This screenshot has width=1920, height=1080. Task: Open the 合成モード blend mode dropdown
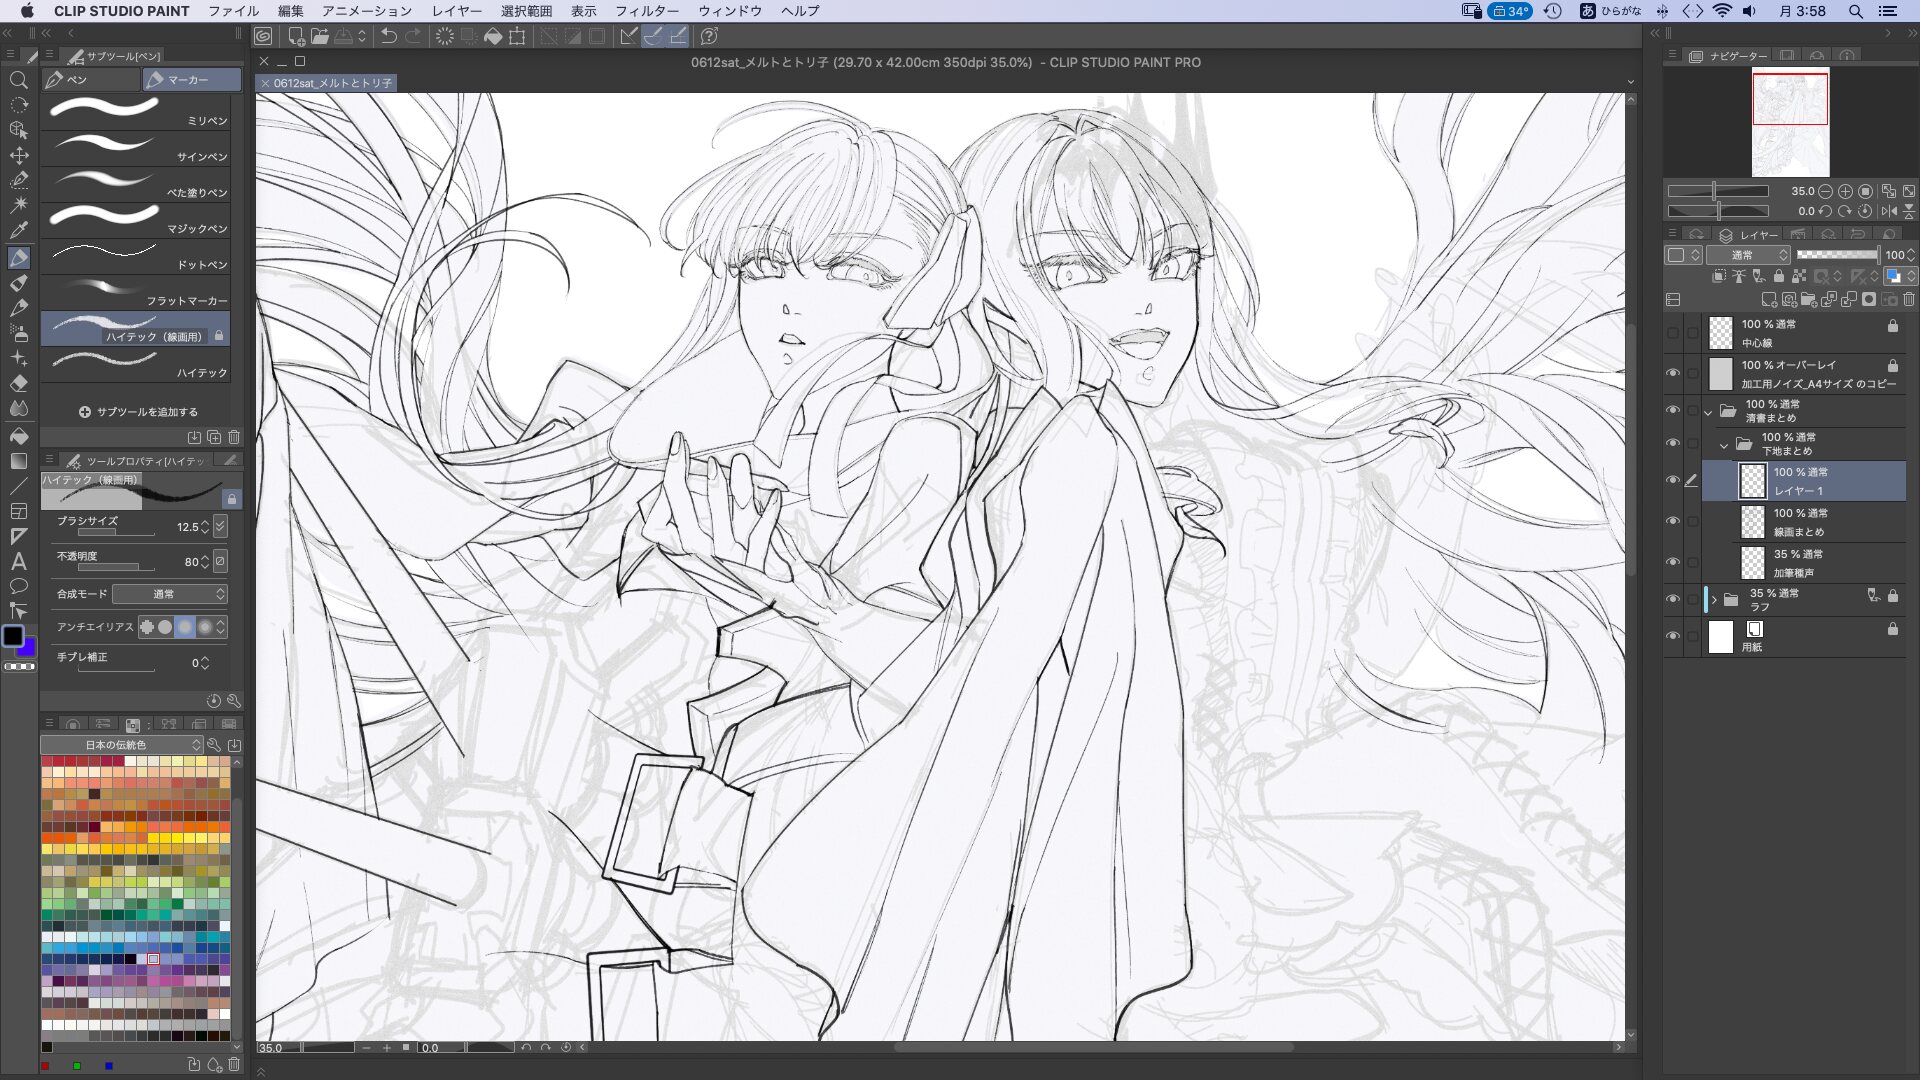click(169, 594)
